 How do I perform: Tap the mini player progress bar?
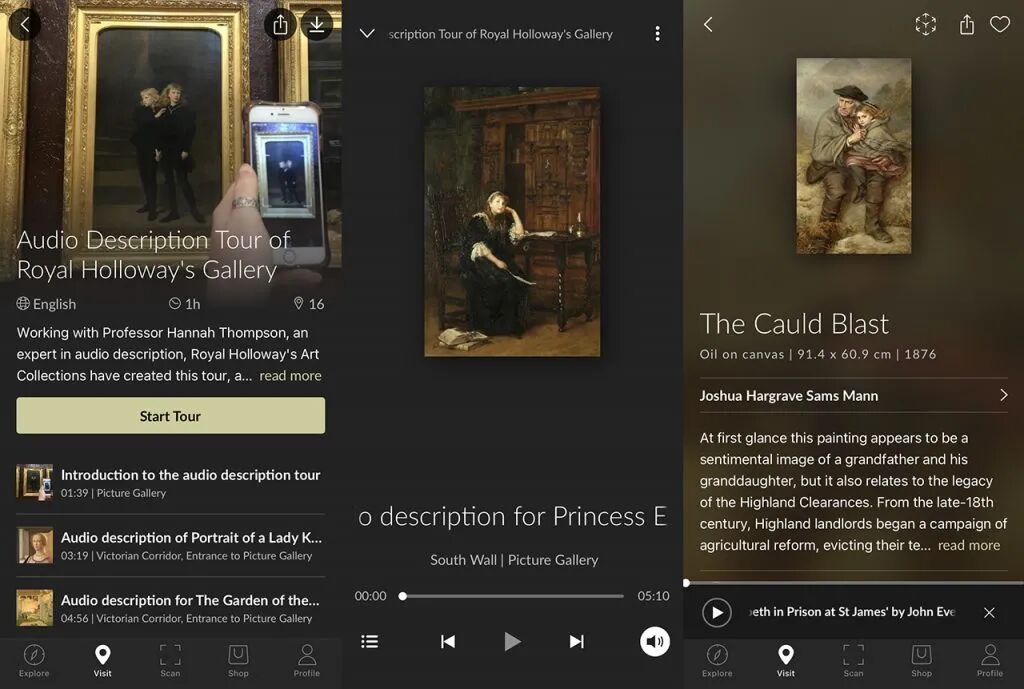854,583
